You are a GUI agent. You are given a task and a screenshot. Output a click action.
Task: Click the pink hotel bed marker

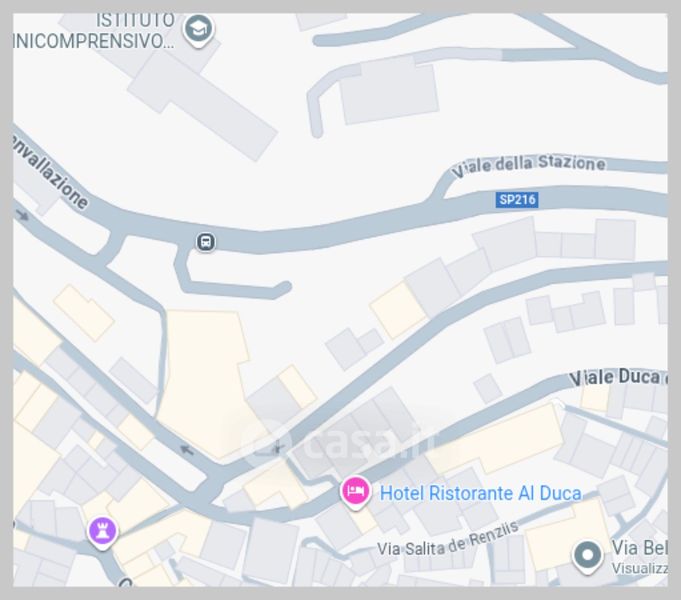point(356,492)
